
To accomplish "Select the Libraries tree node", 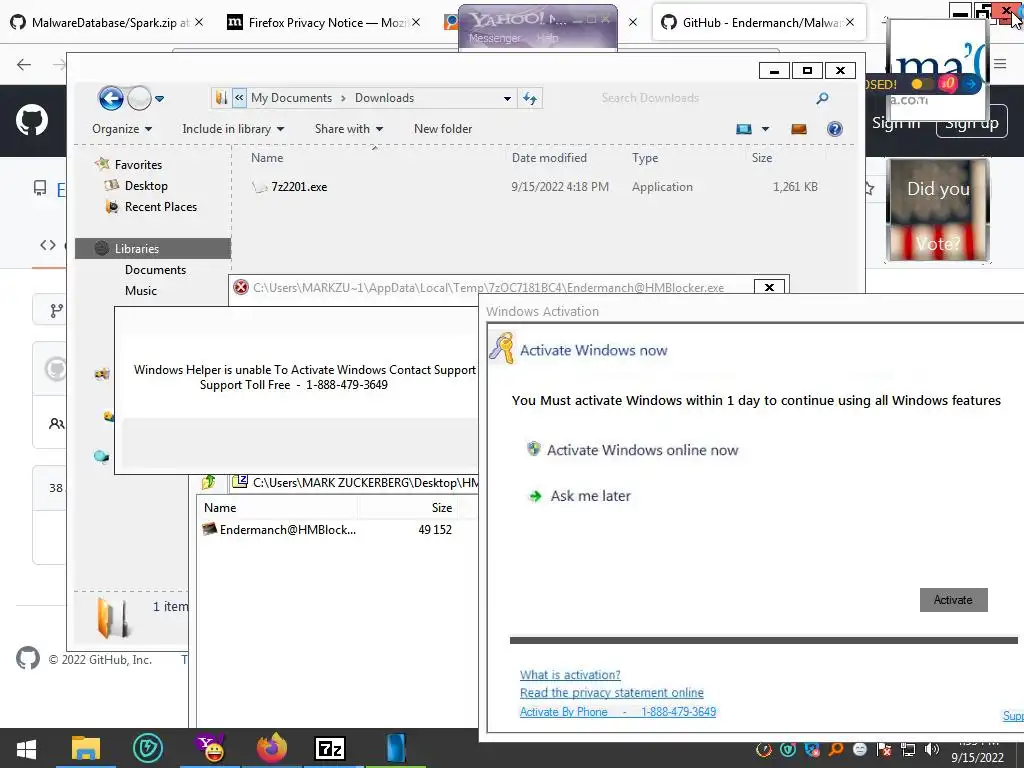I will pos(153,249).
